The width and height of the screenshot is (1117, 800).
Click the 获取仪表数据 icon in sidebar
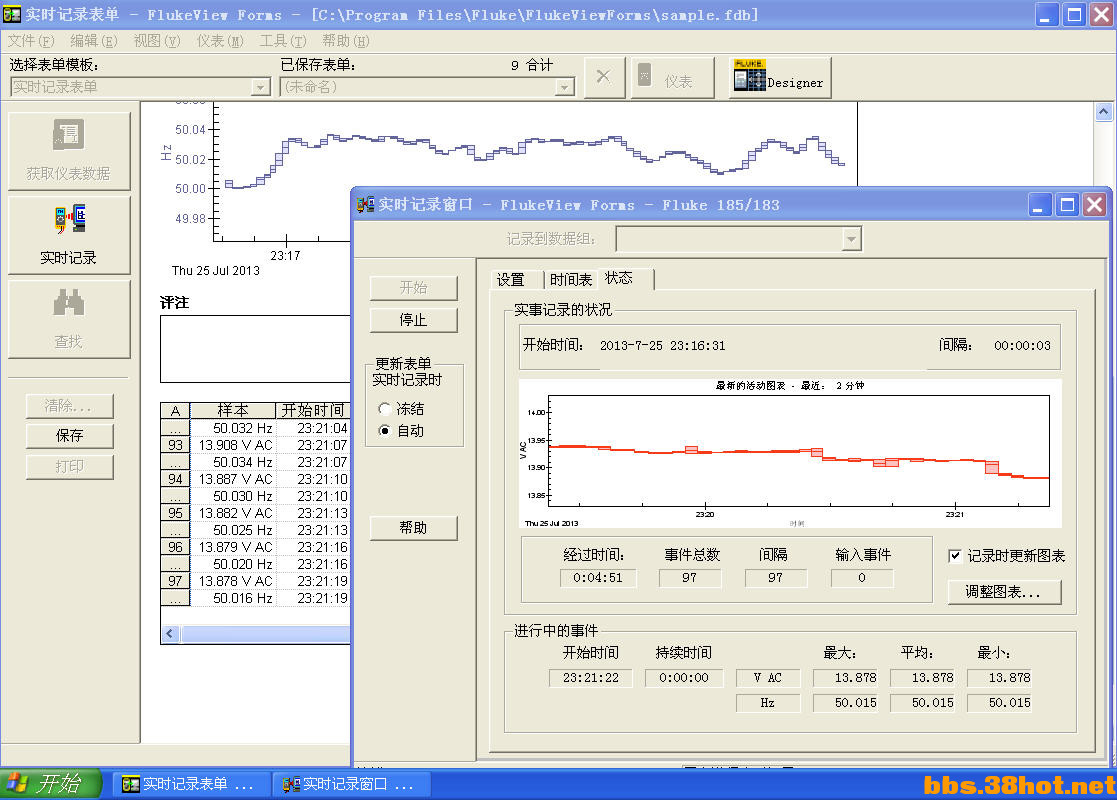tap(68, 135)
